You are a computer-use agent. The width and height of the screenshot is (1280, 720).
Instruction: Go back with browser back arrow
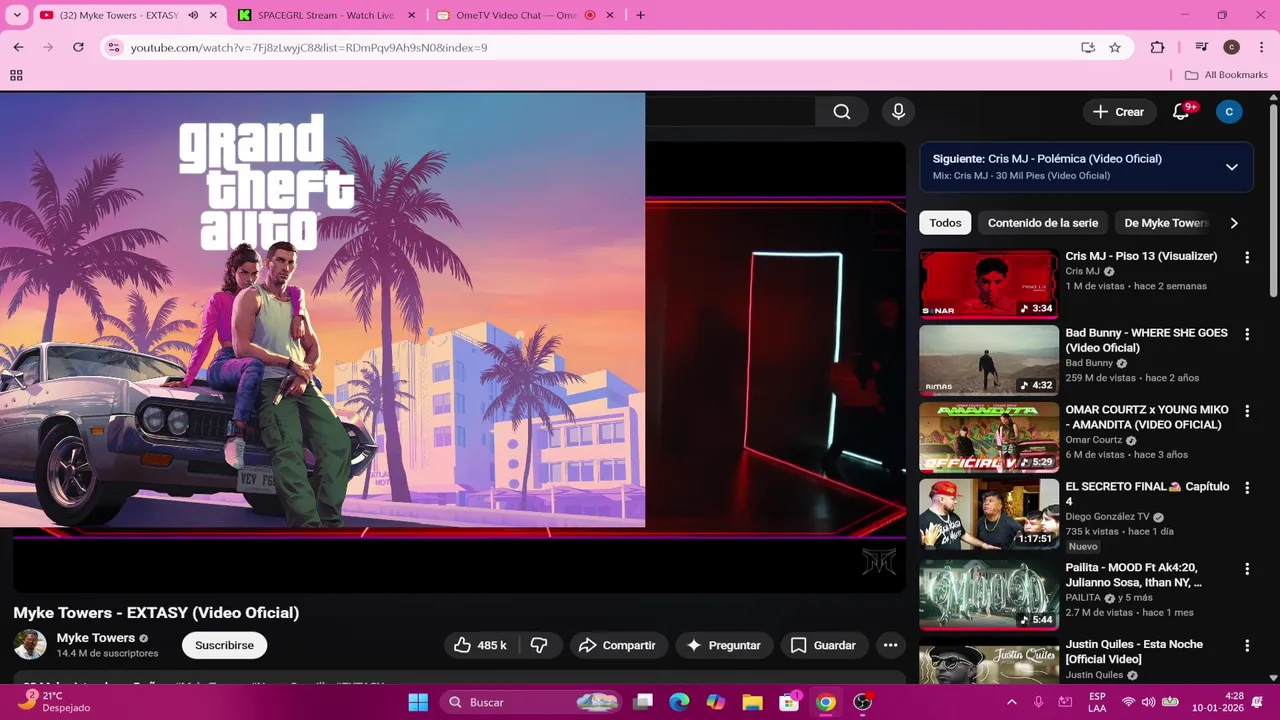(18, 47)
